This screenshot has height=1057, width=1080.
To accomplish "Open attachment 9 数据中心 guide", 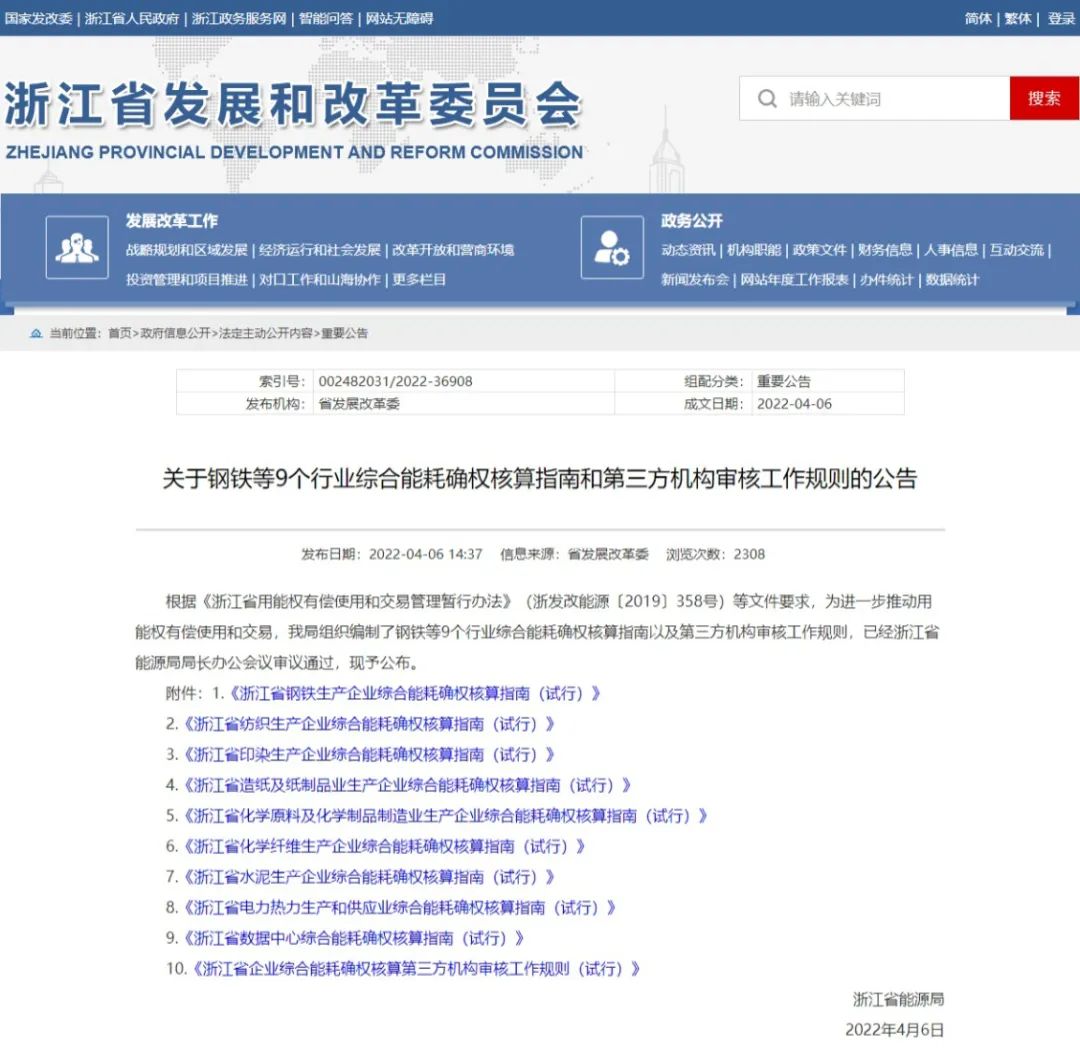I will [354, 939].
